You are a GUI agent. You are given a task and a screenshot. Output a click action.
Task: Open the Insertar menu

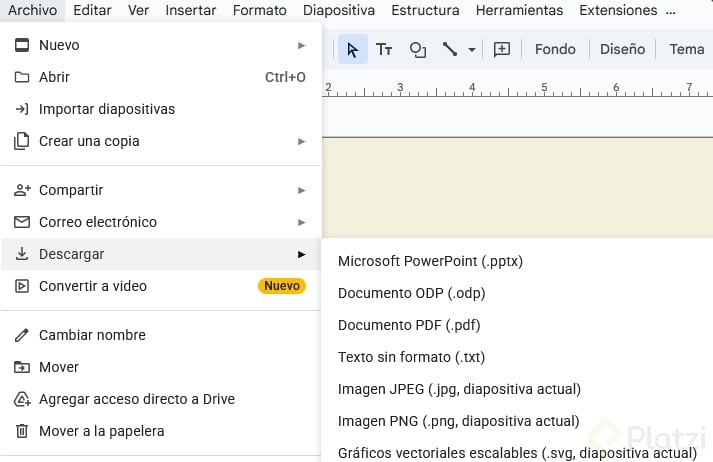190,10
